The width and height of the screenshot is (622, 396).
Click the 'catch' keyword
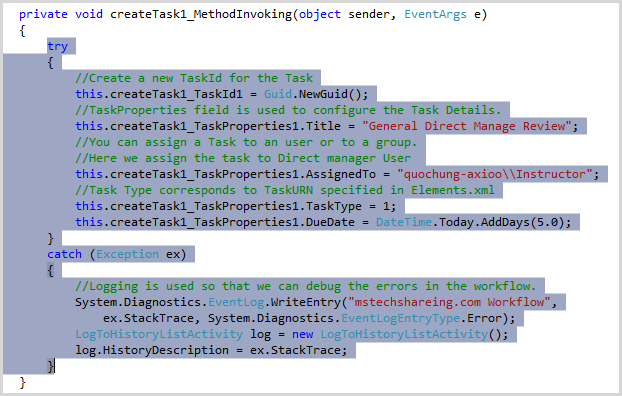pyautogui.click(x=64, y=254)
